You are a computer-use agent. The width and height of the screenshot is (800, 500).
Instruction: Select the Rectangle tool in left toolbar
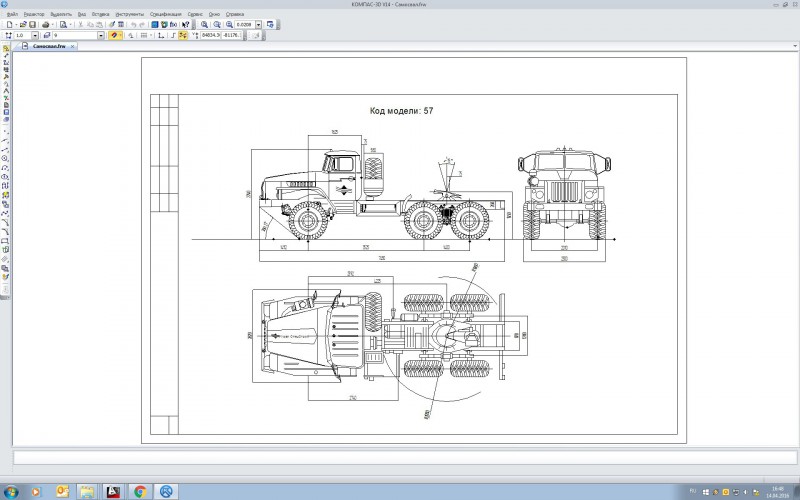pyautogui.click(x=5, y=240)
